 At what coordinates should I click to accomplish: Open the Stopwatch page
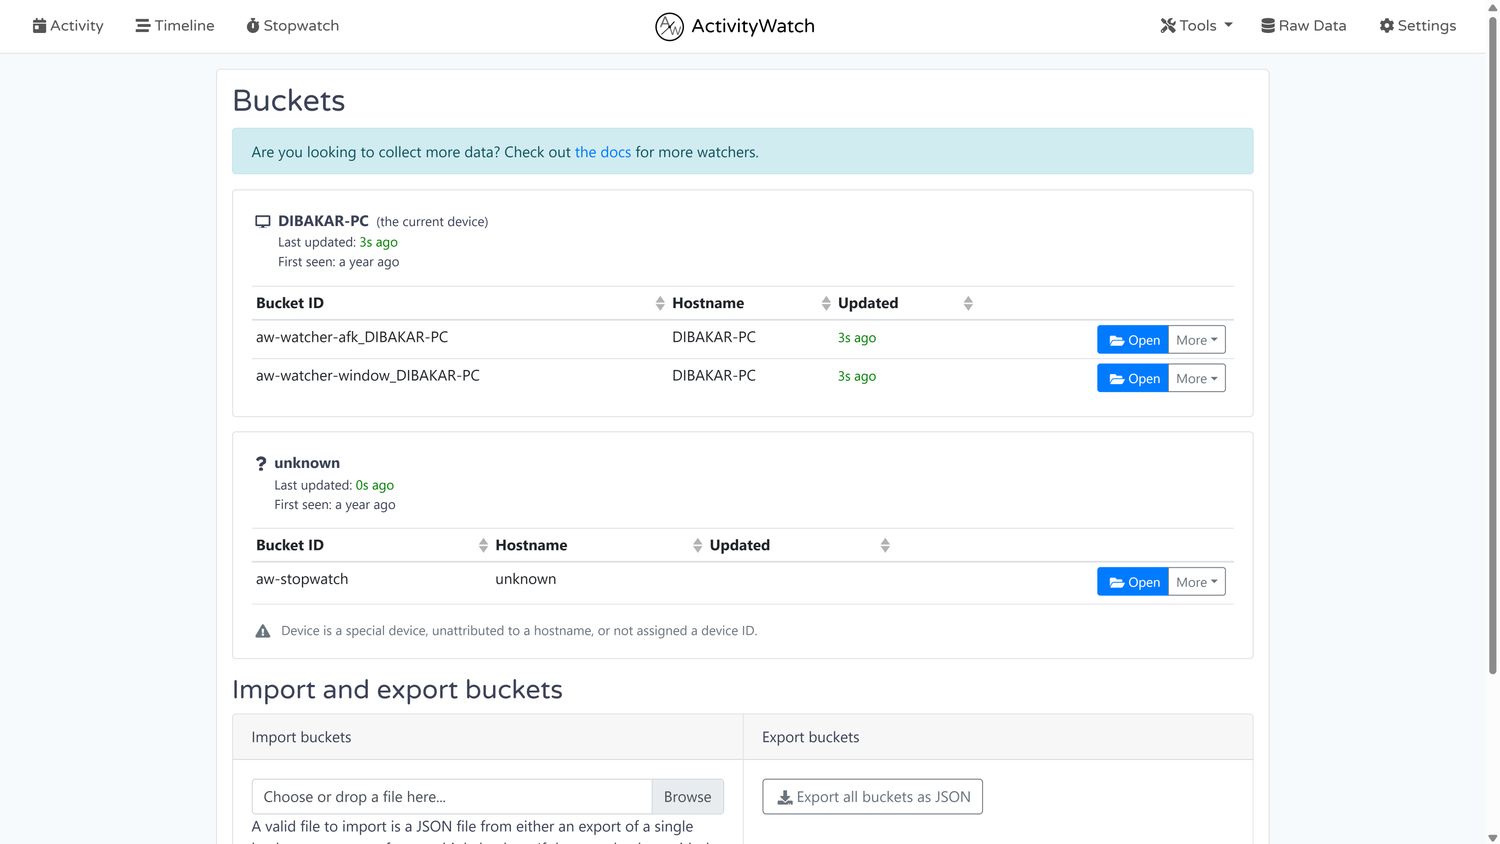click(293, 26)
